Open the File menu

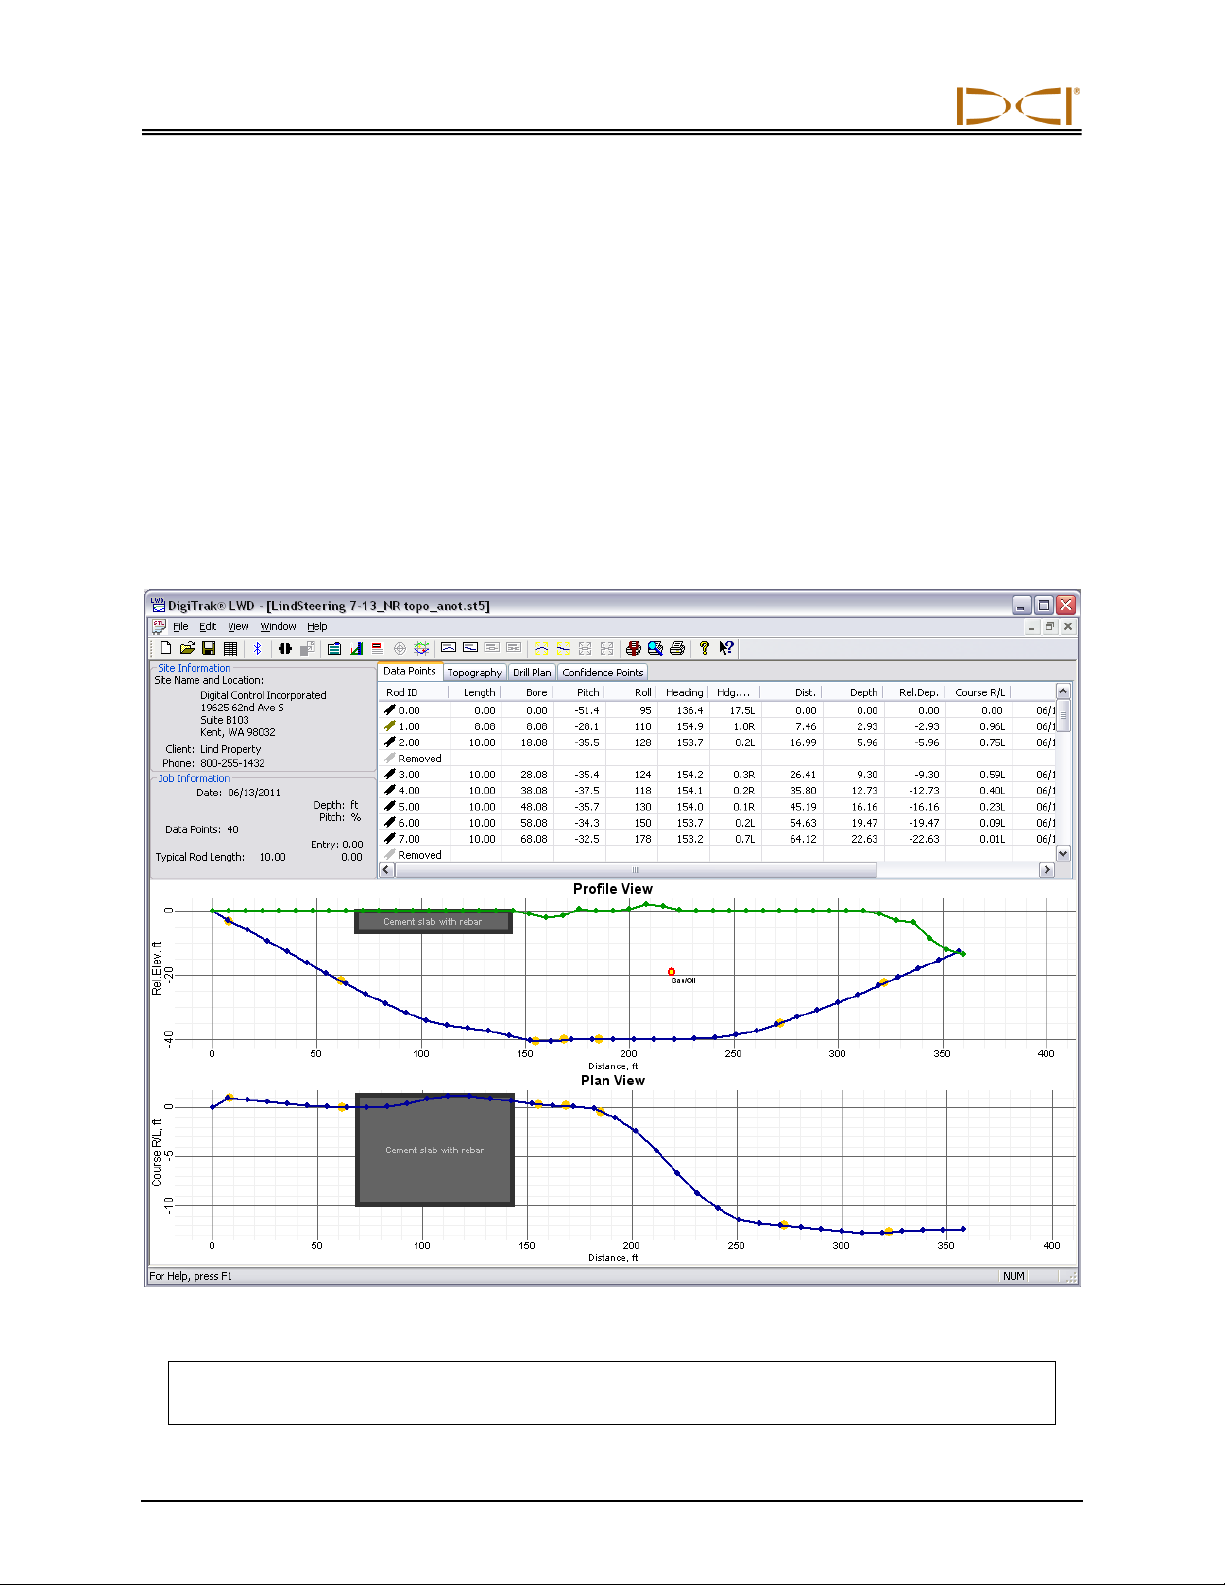(181, 627)
